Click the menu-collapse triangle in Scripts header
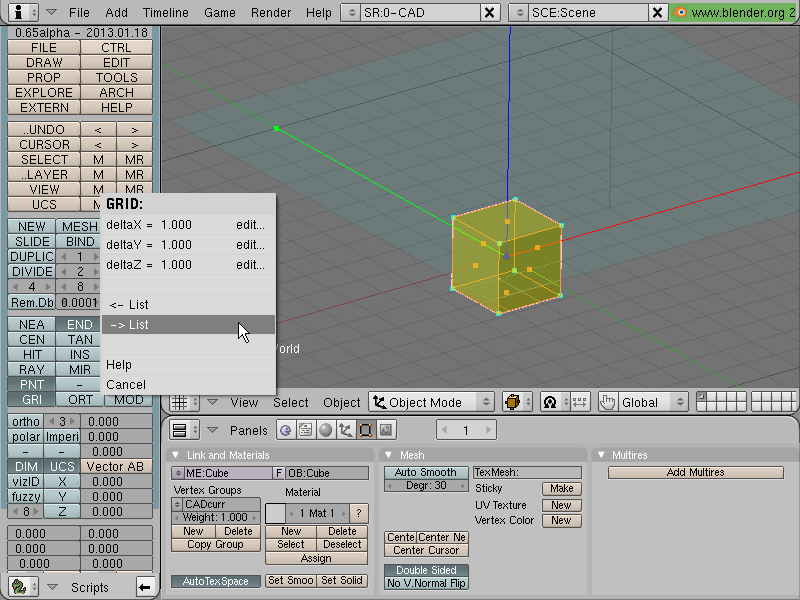This screenshot has width=800, height=600. [52, 587]
